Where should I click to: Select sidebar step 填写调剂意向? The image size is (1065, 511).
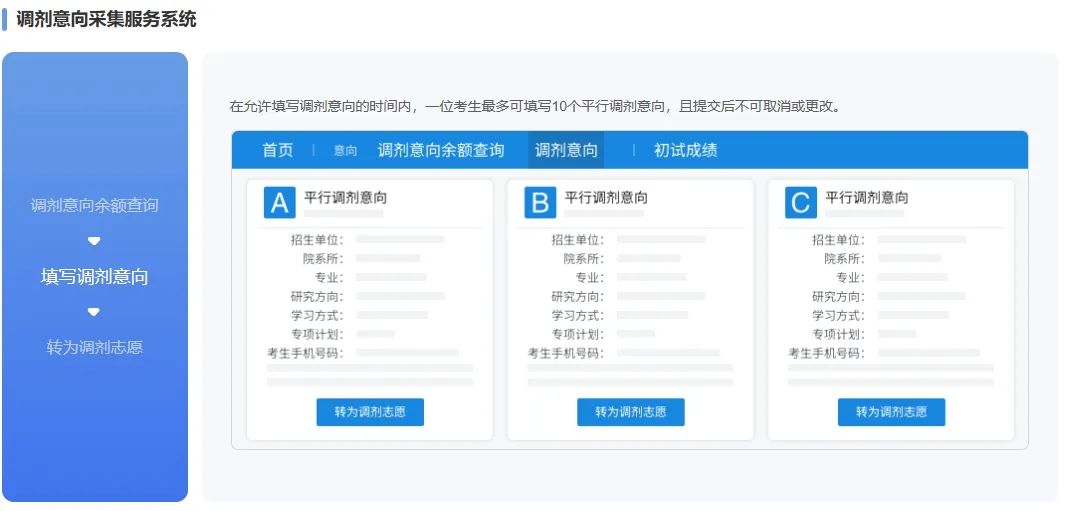[x=94, y=277]
